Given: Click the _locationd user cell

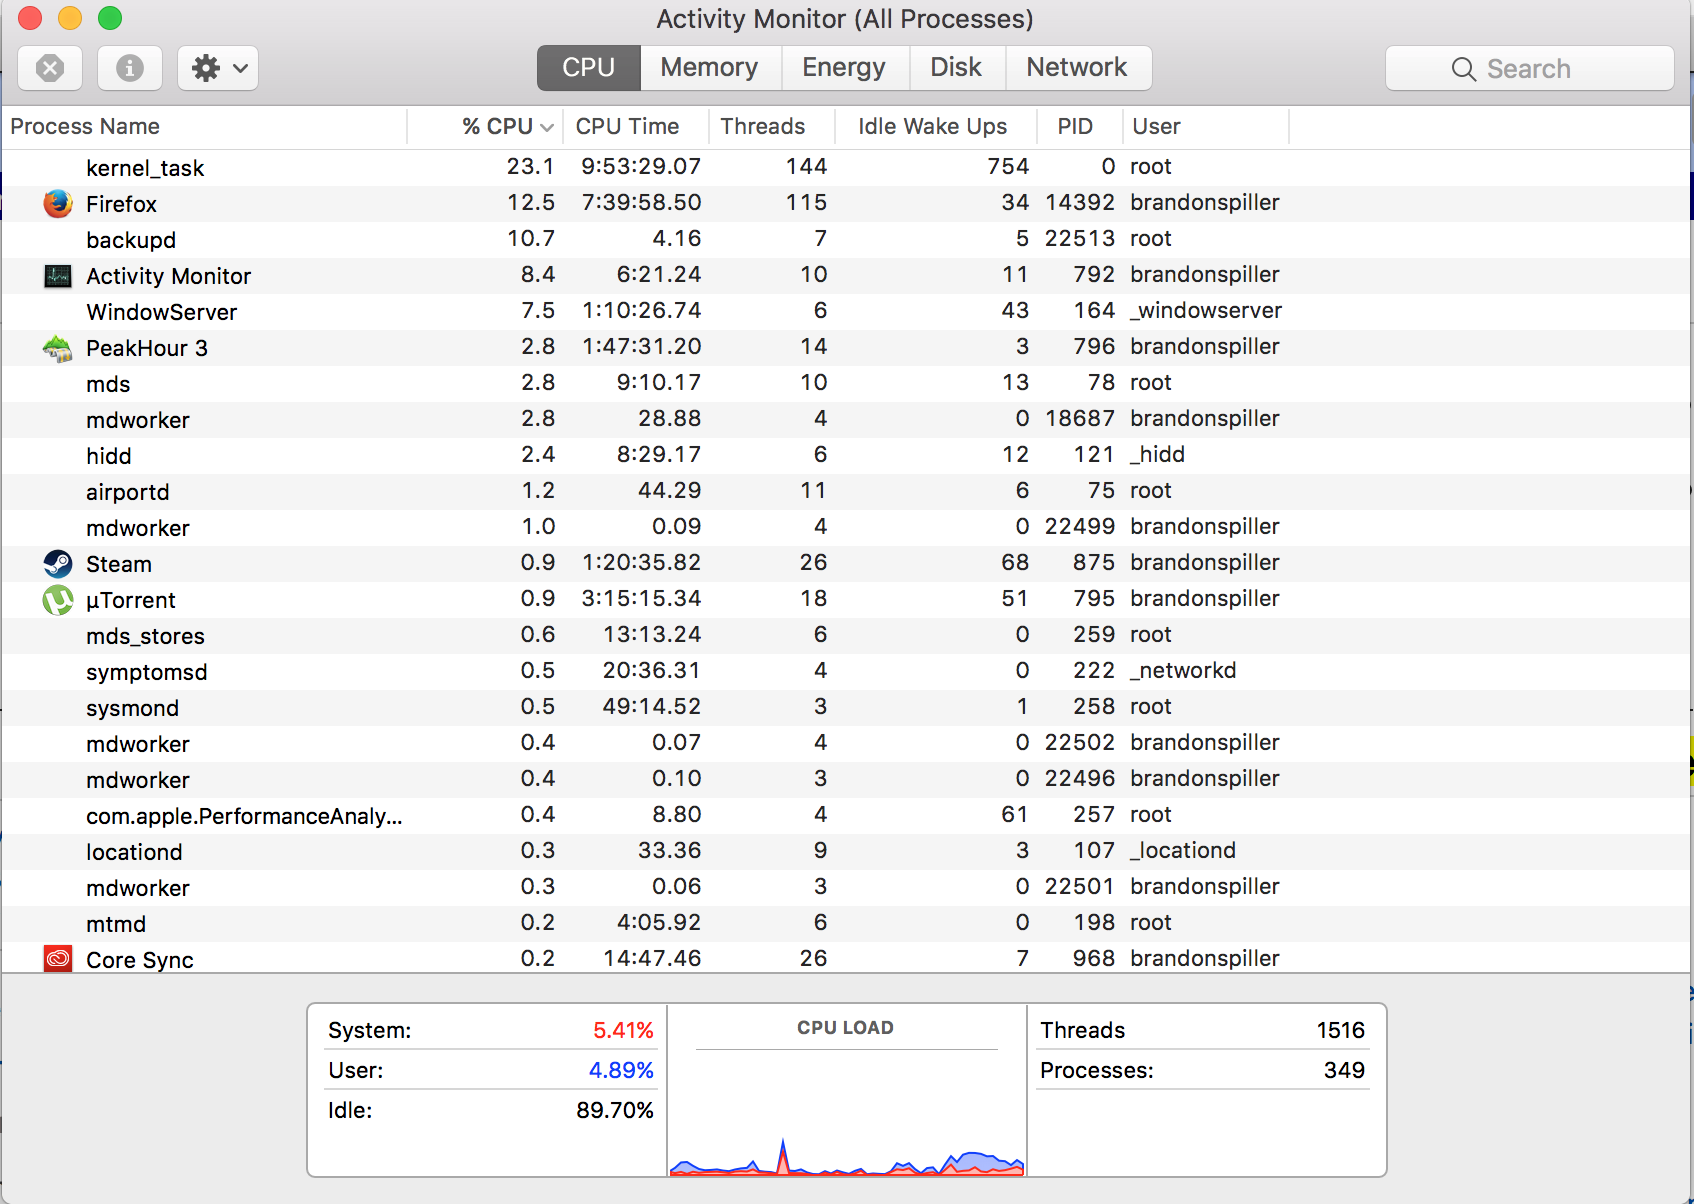Looking at the screenshot, I should pos(1183,850).
